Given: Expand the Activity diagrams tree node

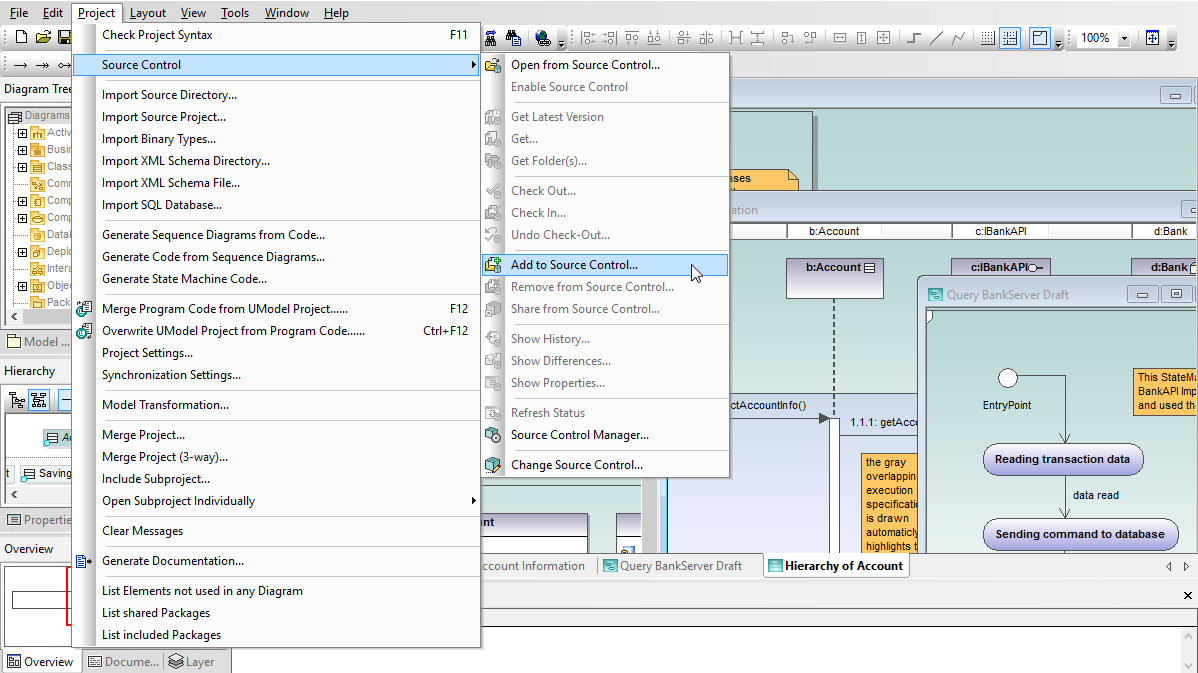Looking at the screenshot, I should pyautogui.click(x=22, y=133).
